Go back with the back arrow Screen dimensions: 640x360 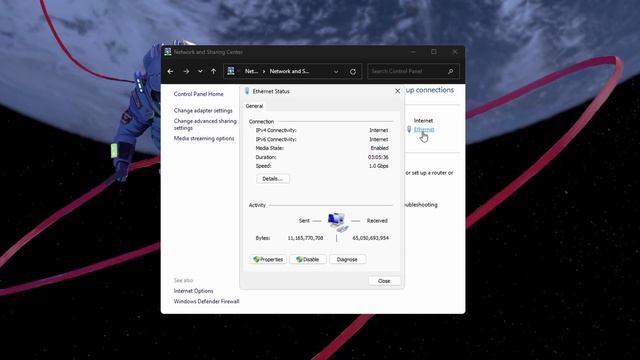170,71
